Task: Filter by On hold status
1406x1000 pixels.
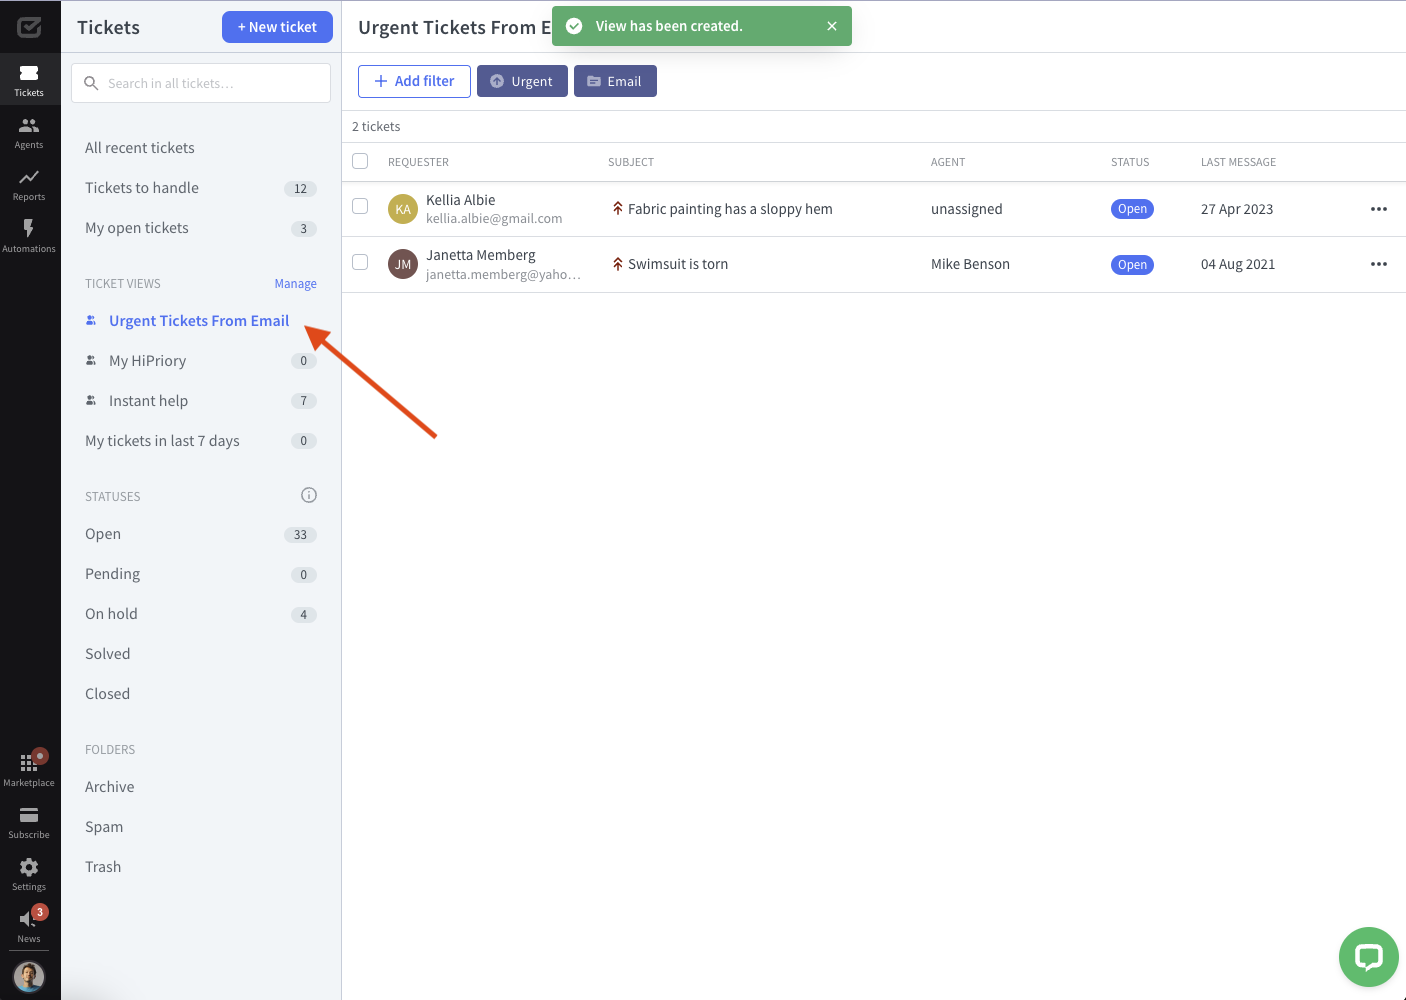Action: [201, 614]
